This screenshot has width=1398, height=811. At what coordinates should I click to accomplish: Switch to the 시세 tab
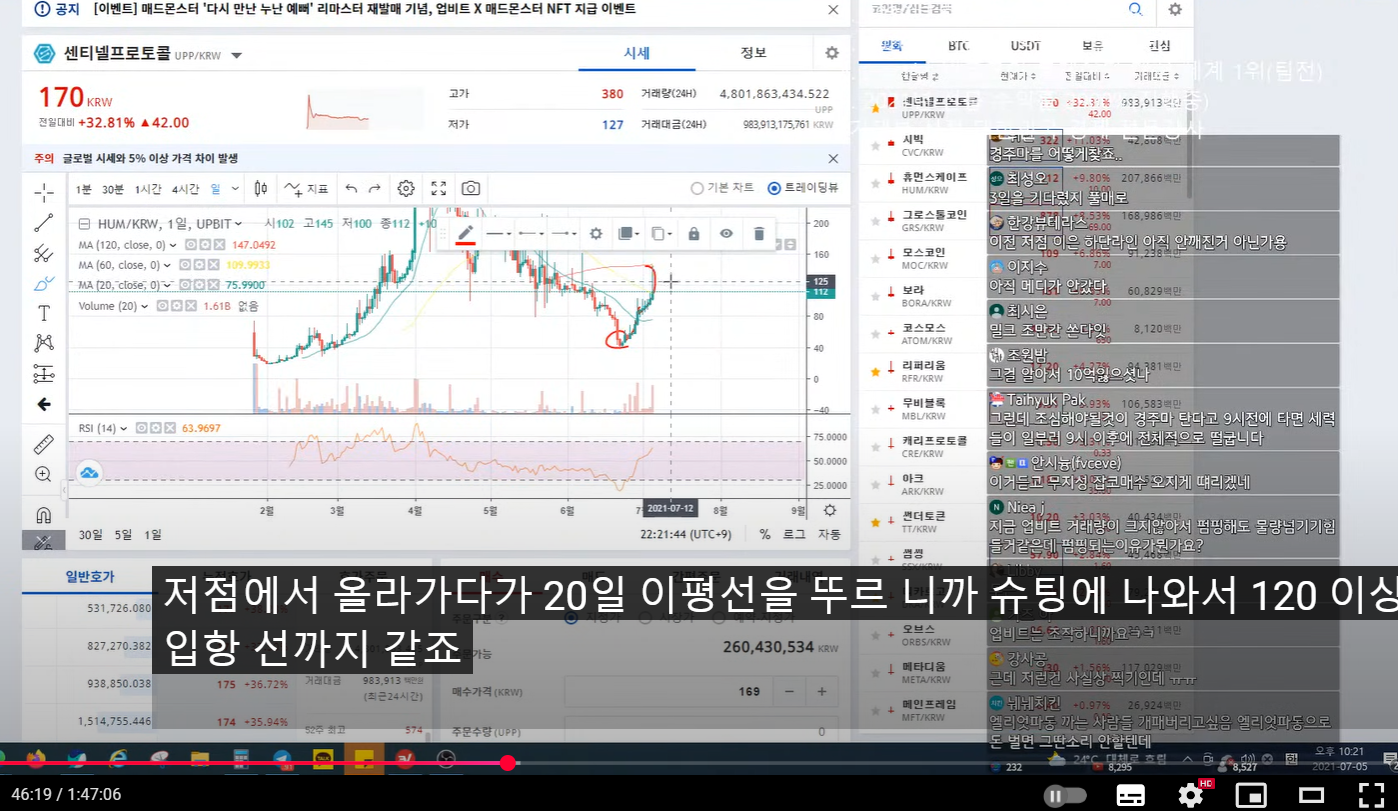tap(637, 53)
